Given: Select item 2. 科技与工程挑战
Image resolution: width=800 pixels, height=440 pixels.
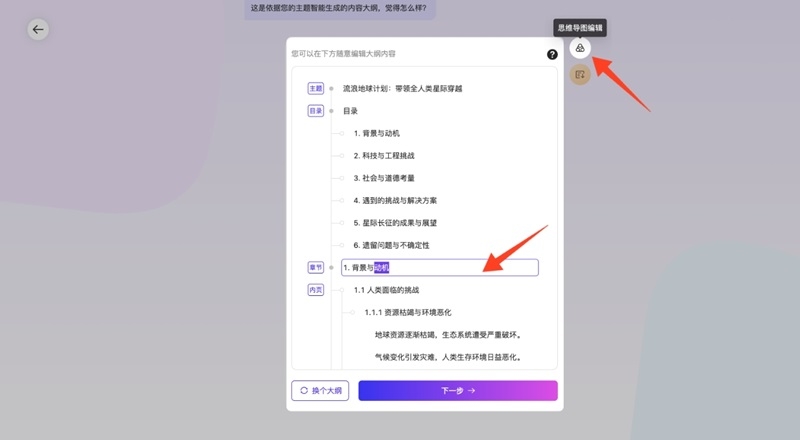Looking at the screenshot, I should point(384,156).
